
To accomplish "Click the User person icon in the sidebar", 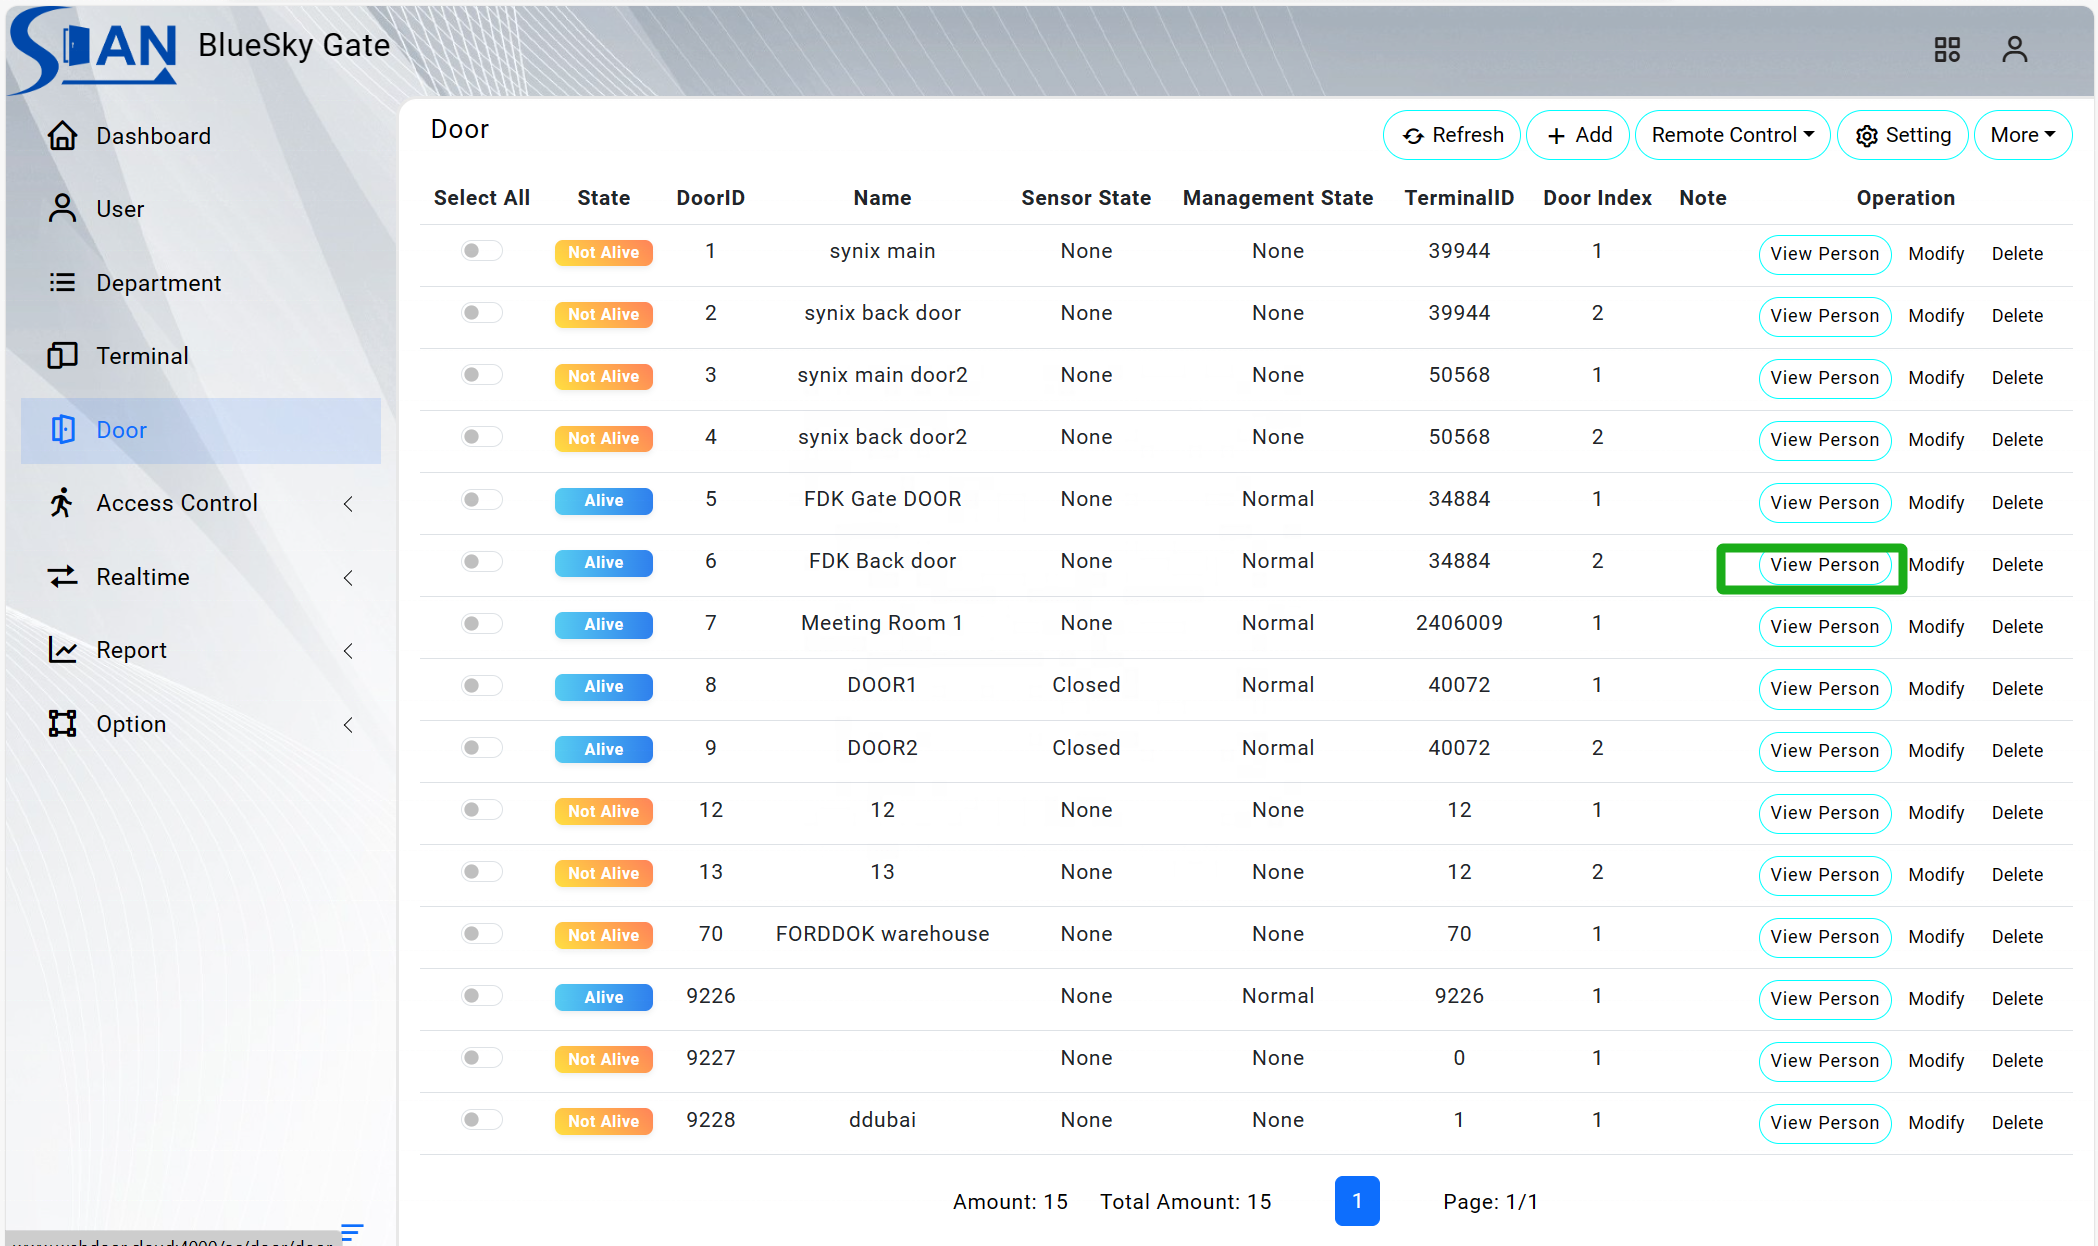I will 62,208.
